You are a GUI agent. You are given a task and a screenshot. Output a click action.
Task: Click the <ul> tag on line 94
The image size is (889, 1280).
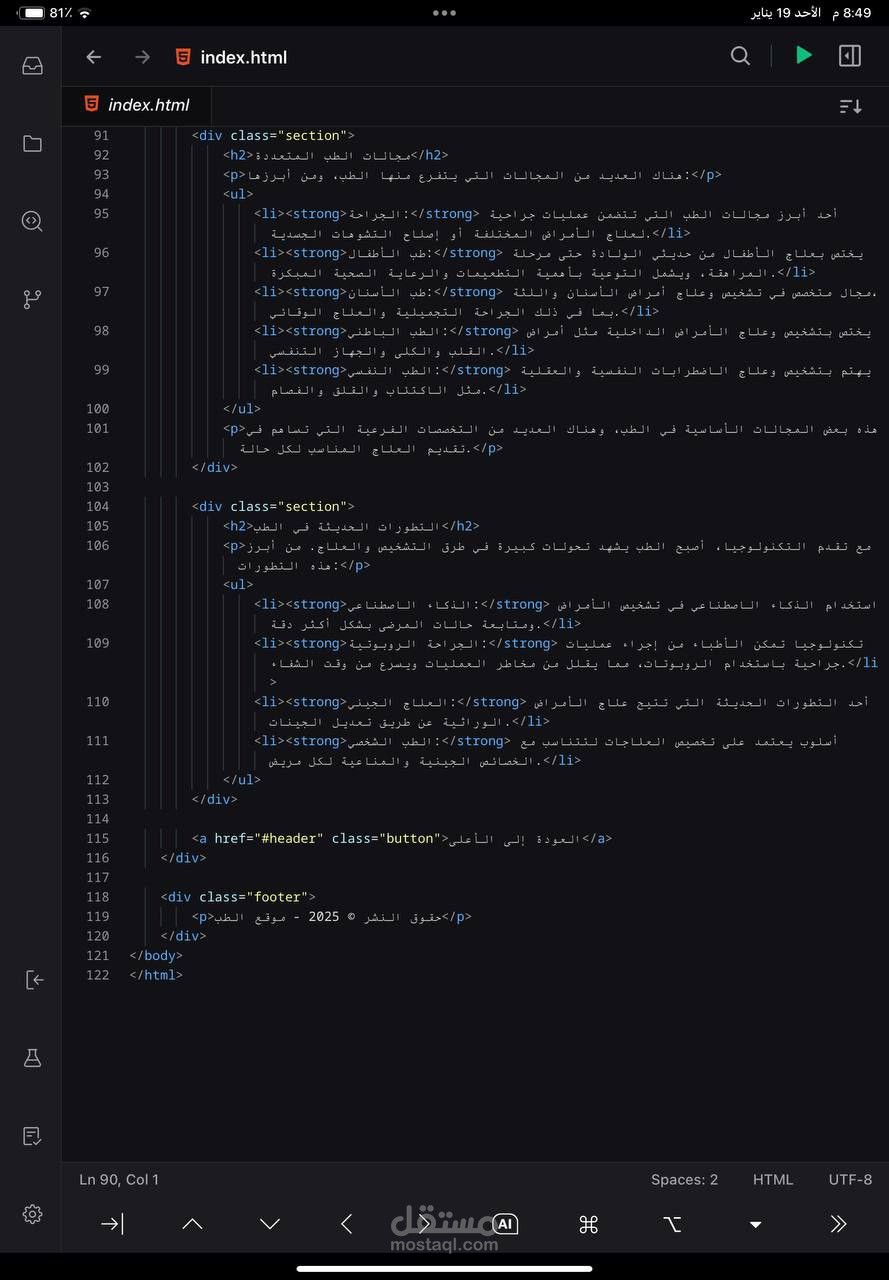[238, 194]
